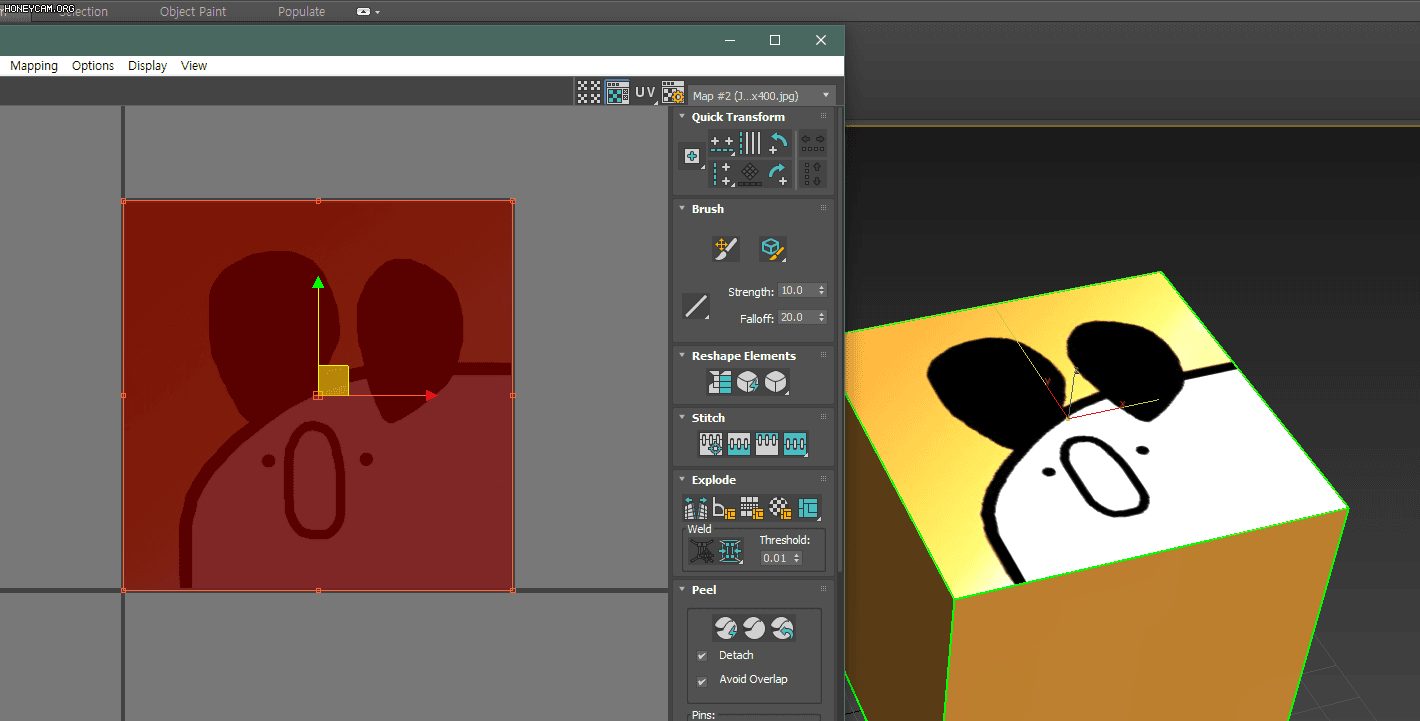Viewport: 1420px width, 721px height.
Task: Open the Map #2 texture dropdown
Action: (x=762, y=95)
